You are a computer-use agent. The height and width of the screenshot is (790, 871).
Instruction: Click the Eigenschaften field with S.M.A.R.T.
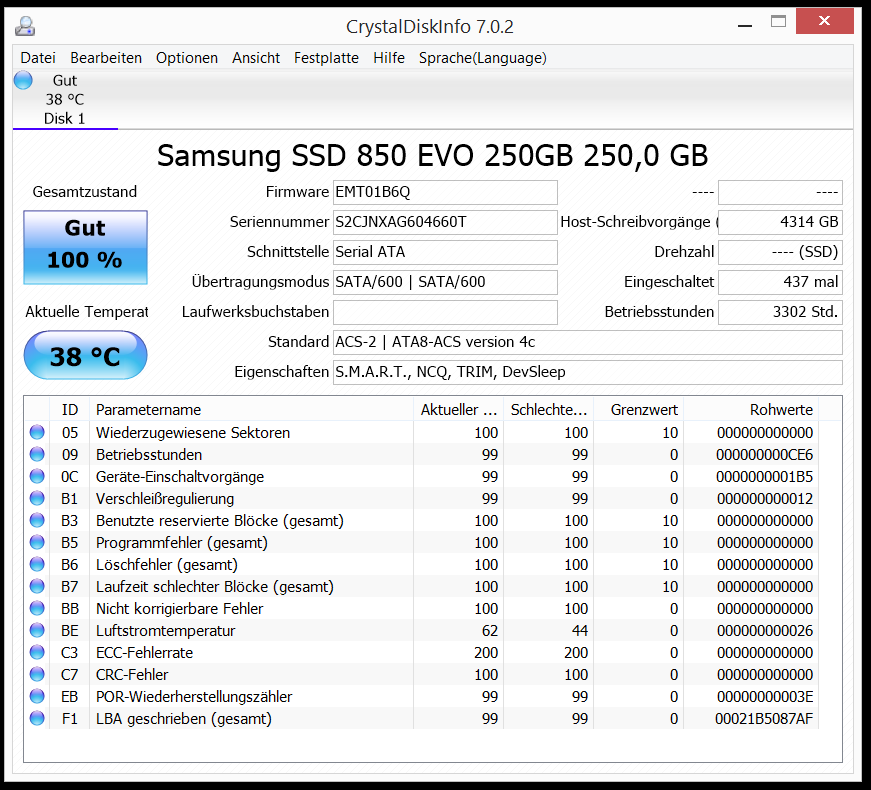tap(588, 372)
